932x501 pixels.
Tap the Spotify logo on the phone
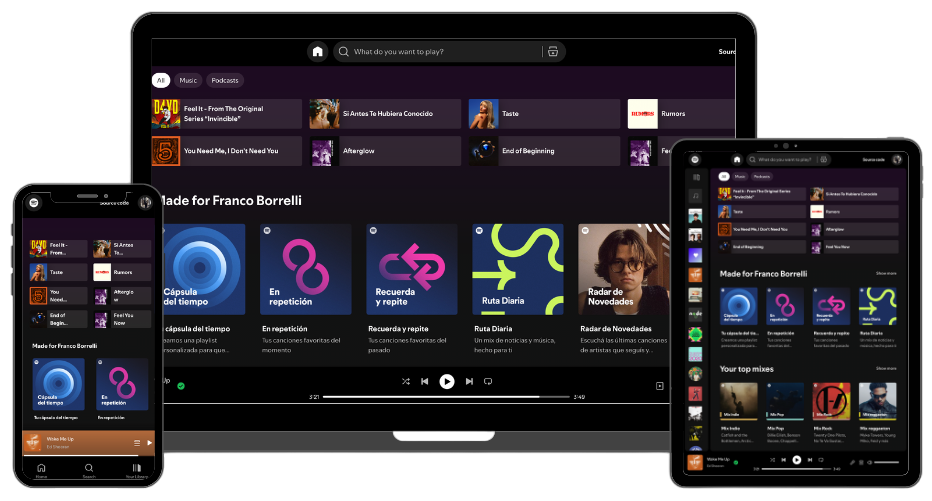(x=34, y=203)
